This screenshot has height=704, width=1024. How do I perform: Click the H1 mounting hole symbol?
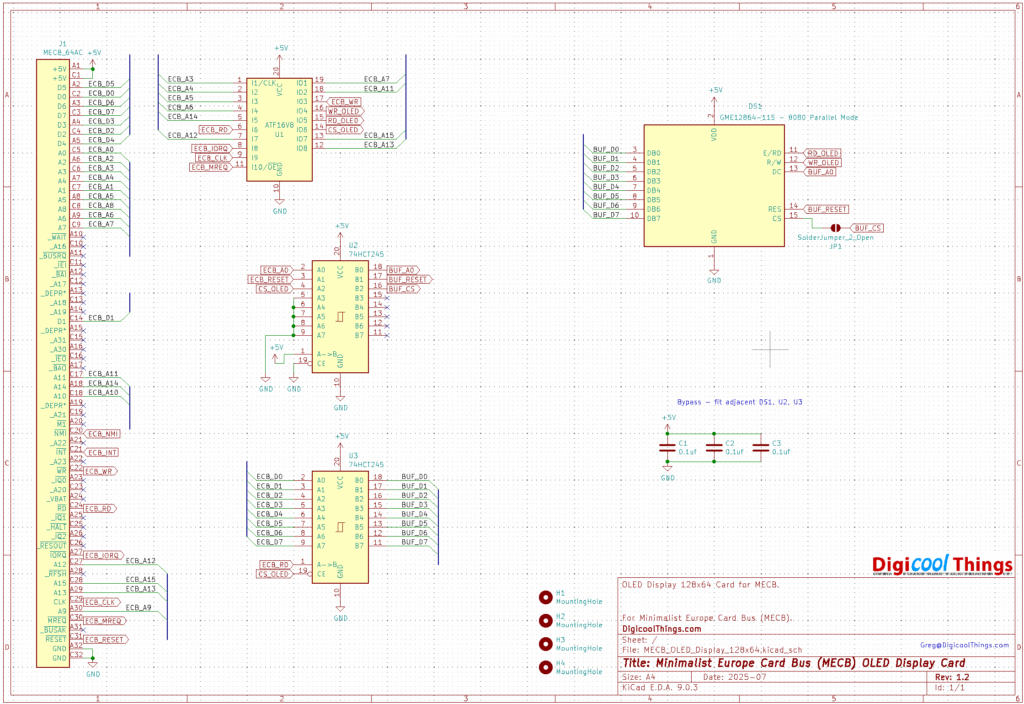click(x=545, y=597)
